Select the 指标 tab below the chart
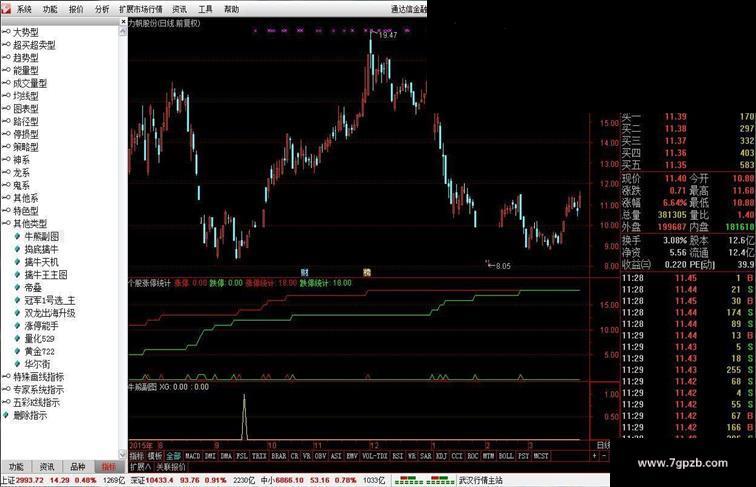 (137, 456)
